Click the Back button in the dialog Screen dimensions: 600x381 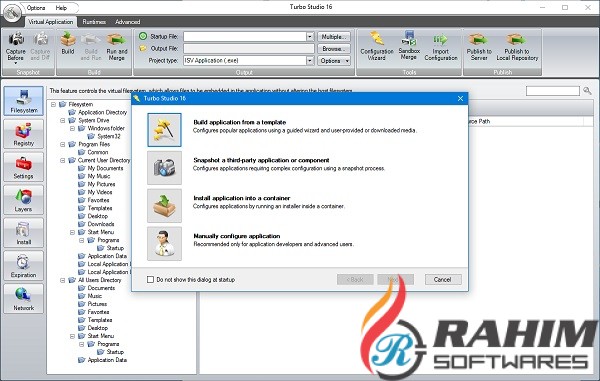coord(355,280)
